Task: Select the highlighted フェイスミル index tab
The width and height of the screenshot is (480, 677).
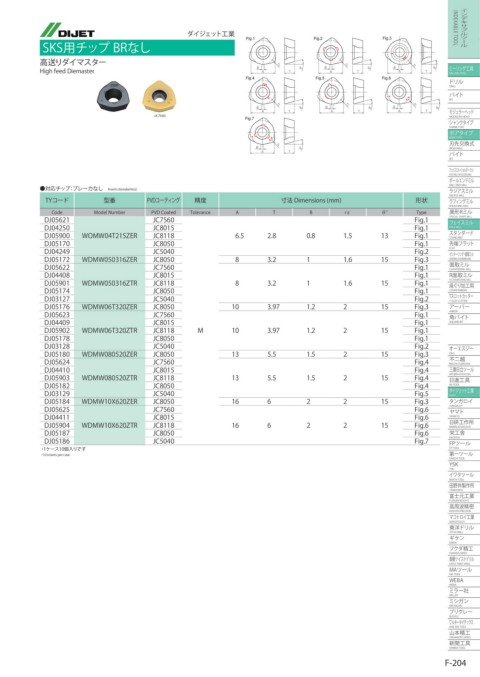Action: pyautogui.click(x=464, y=224)
